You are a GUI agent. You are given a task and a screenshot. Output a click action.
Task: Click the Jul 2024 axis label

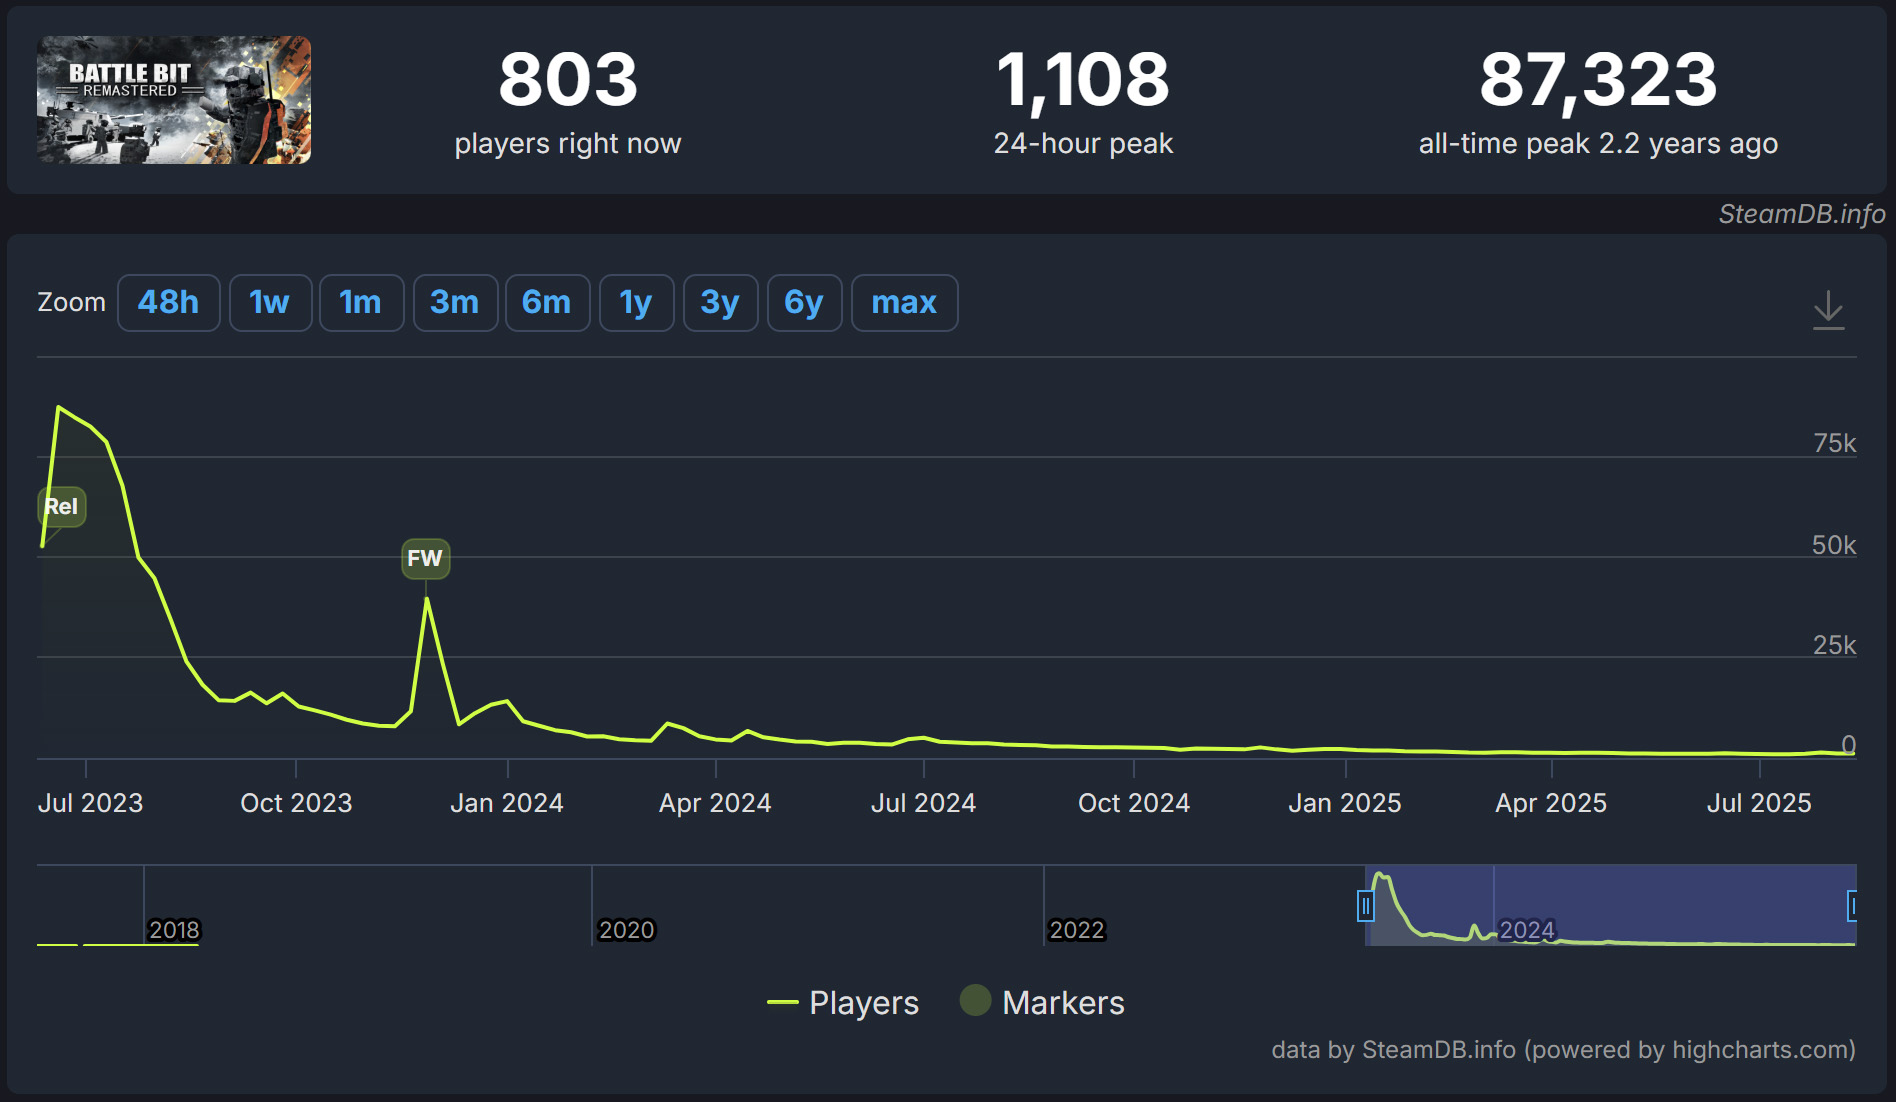point(922,803)
